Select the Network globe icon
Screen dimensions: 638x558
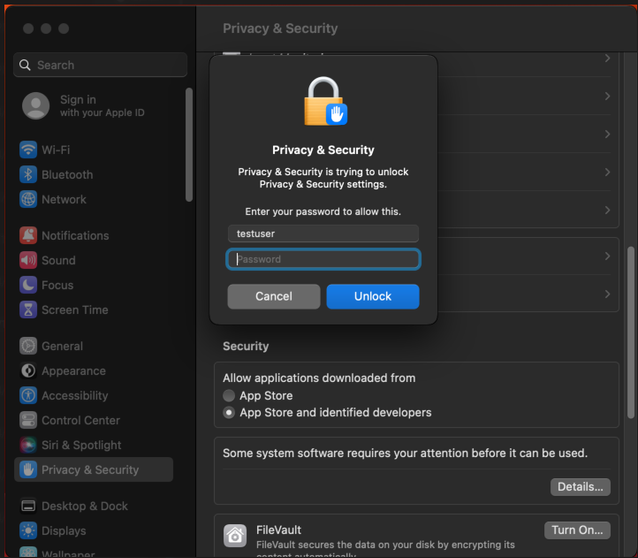(28, 200)
